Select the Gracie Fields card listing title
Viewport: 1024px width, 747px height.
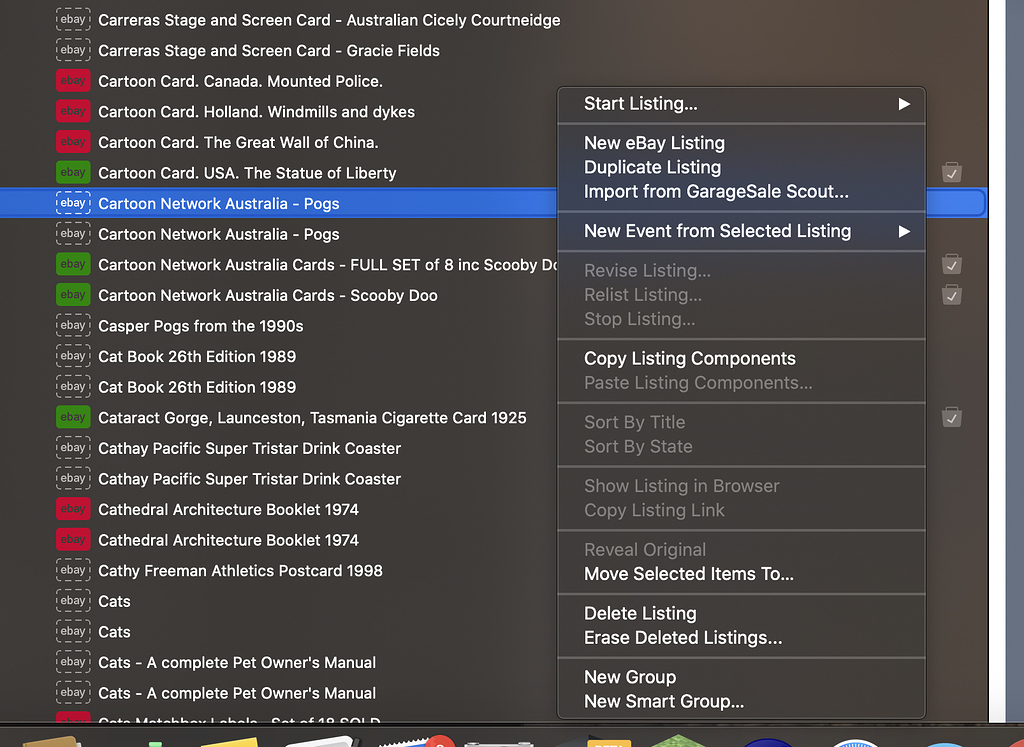tap(269, 51)
